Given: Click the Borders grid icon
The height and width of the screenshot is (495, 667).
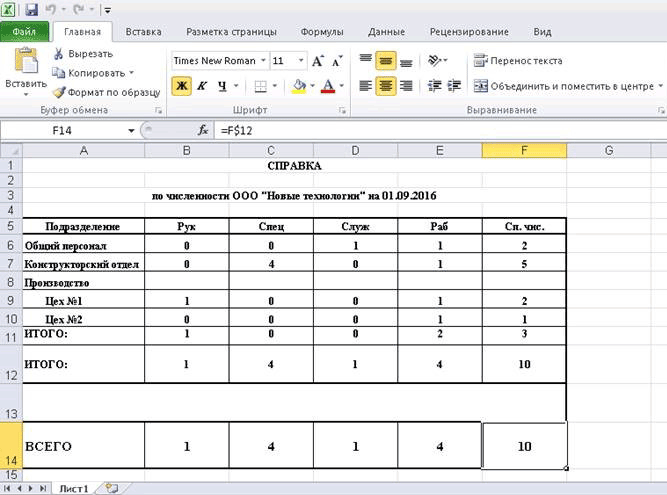Looking at the screenshot, I should 260,86.
